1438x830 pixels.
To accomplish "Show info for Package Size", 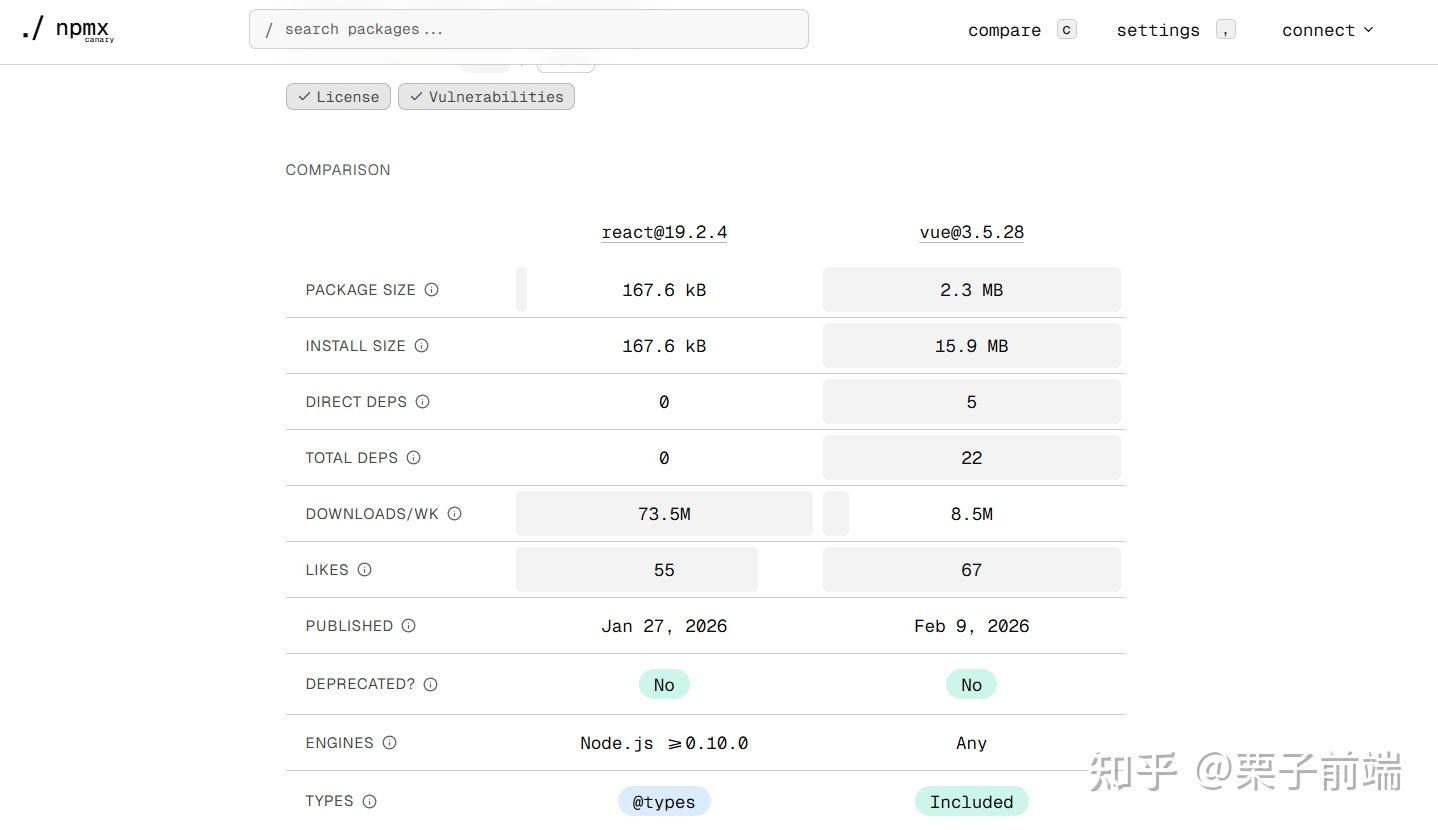I will 432,290.
